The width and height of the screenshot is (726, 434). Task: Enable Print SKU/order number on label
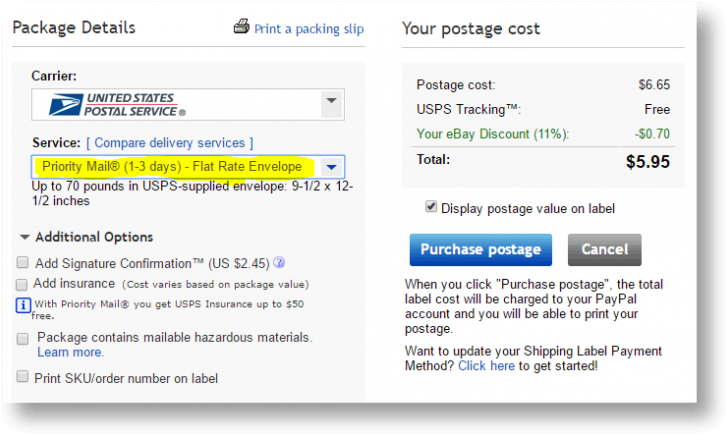click(x=22, y=377)
